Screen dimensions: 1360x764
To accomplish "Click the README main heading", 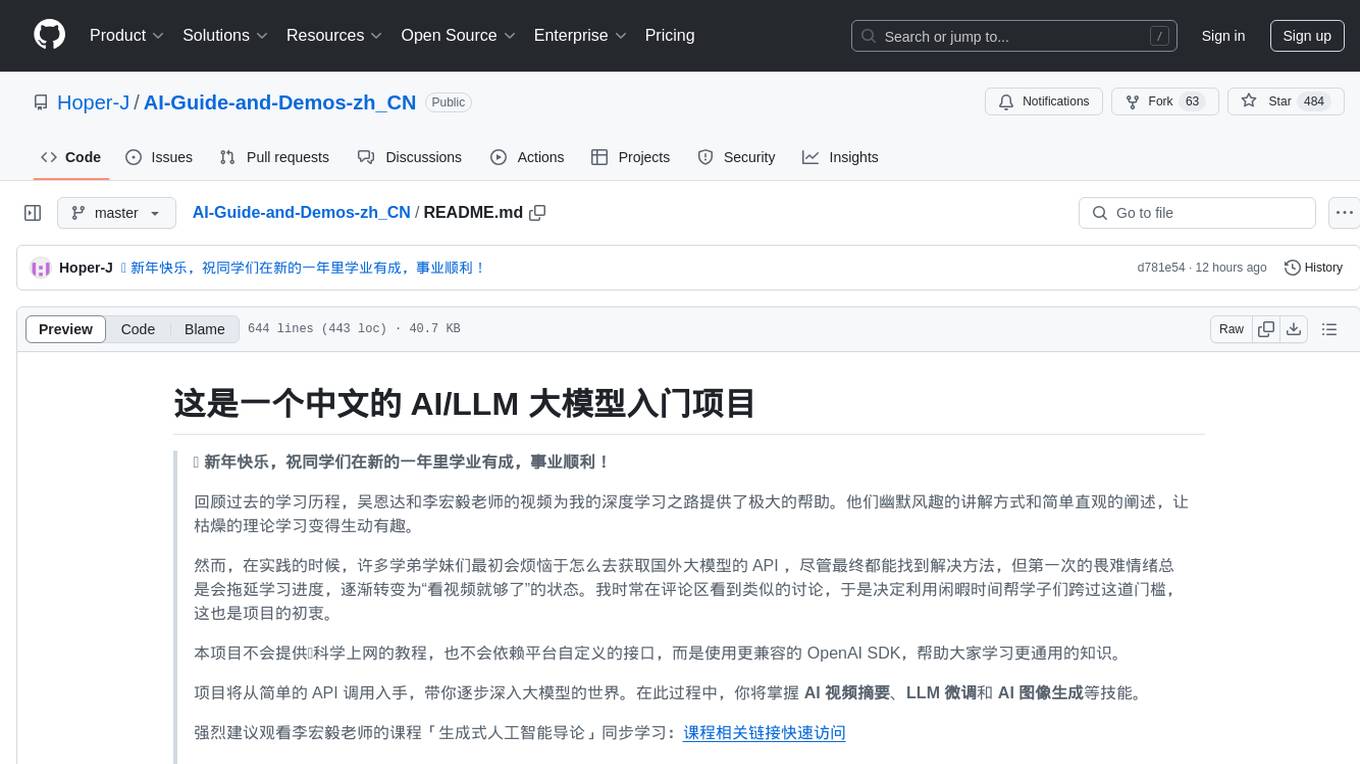I will tap(464, 403).
